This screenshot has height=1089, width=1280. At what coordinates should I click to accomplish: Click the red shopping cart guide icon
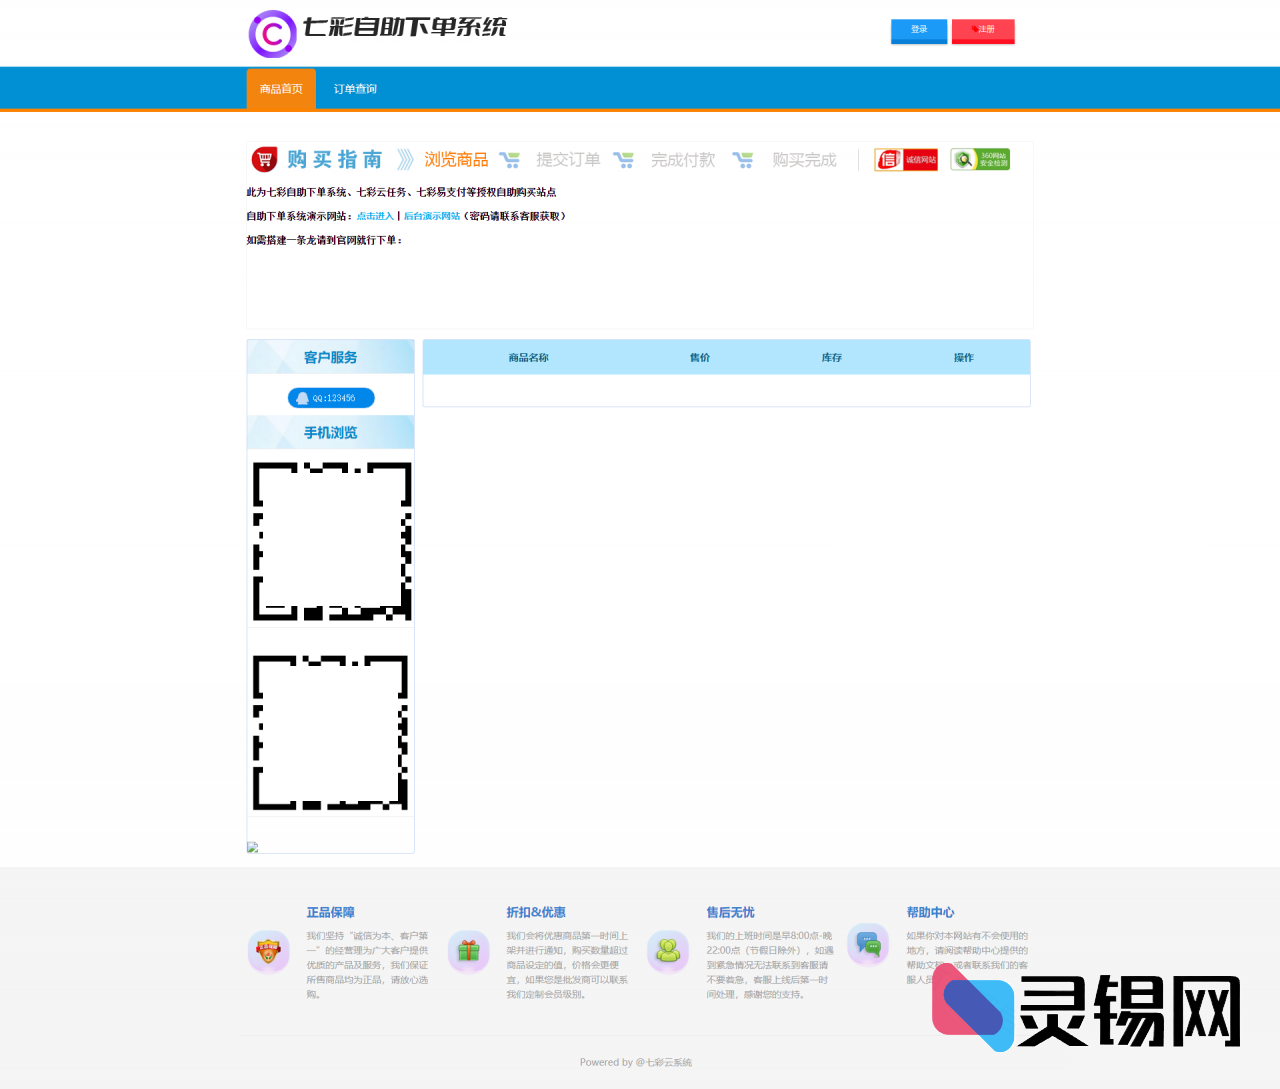click(264, 160)
